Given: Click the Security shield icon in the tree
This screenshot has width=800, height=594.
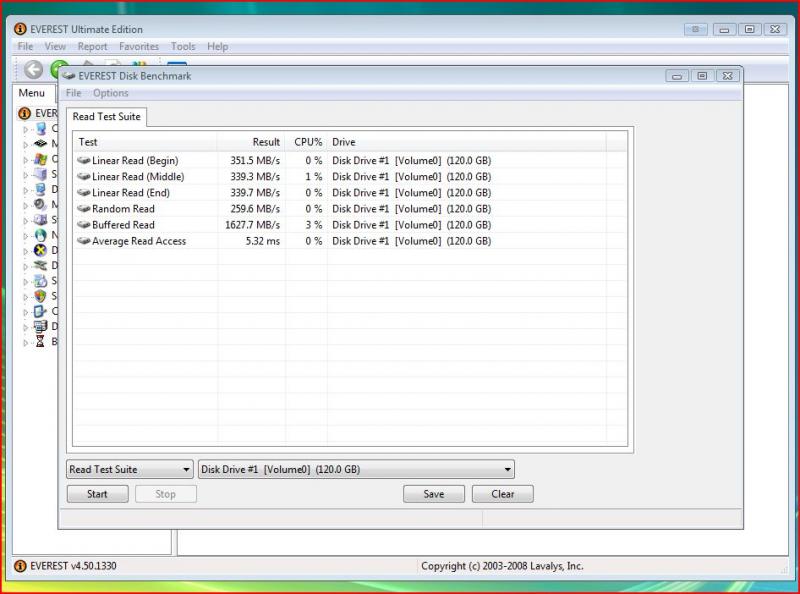Looking at the screenshot, I should pyautogui.click(x=41, y=296).
